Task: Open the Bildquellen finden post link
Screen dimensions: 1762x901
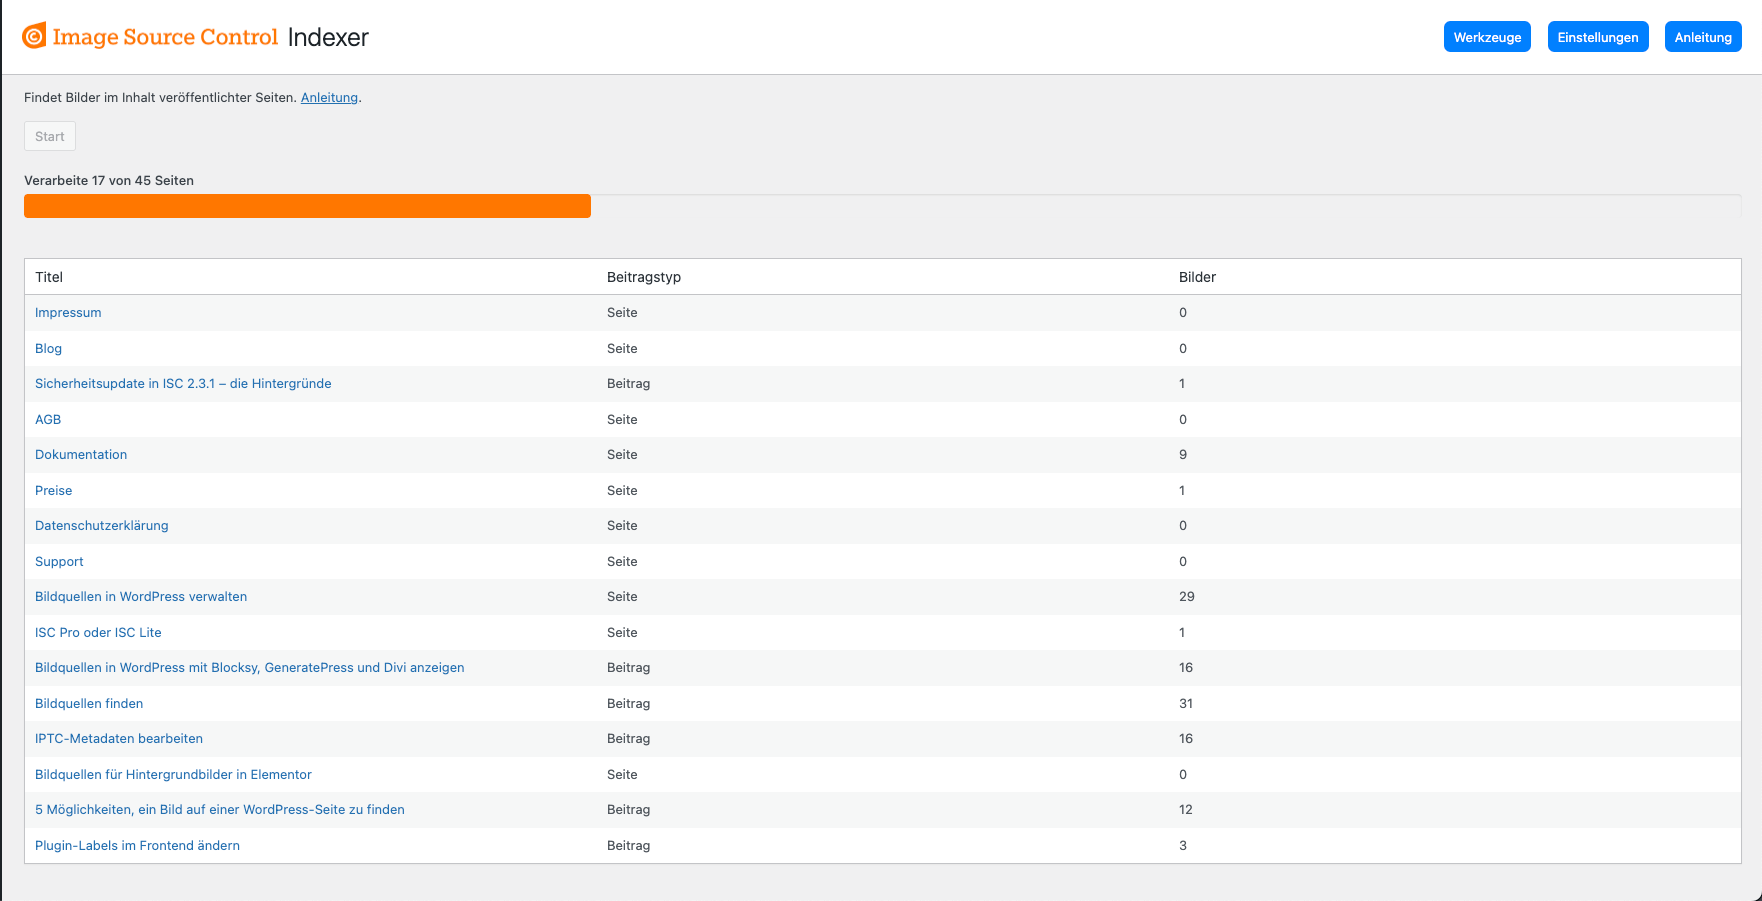Action: 89,704
